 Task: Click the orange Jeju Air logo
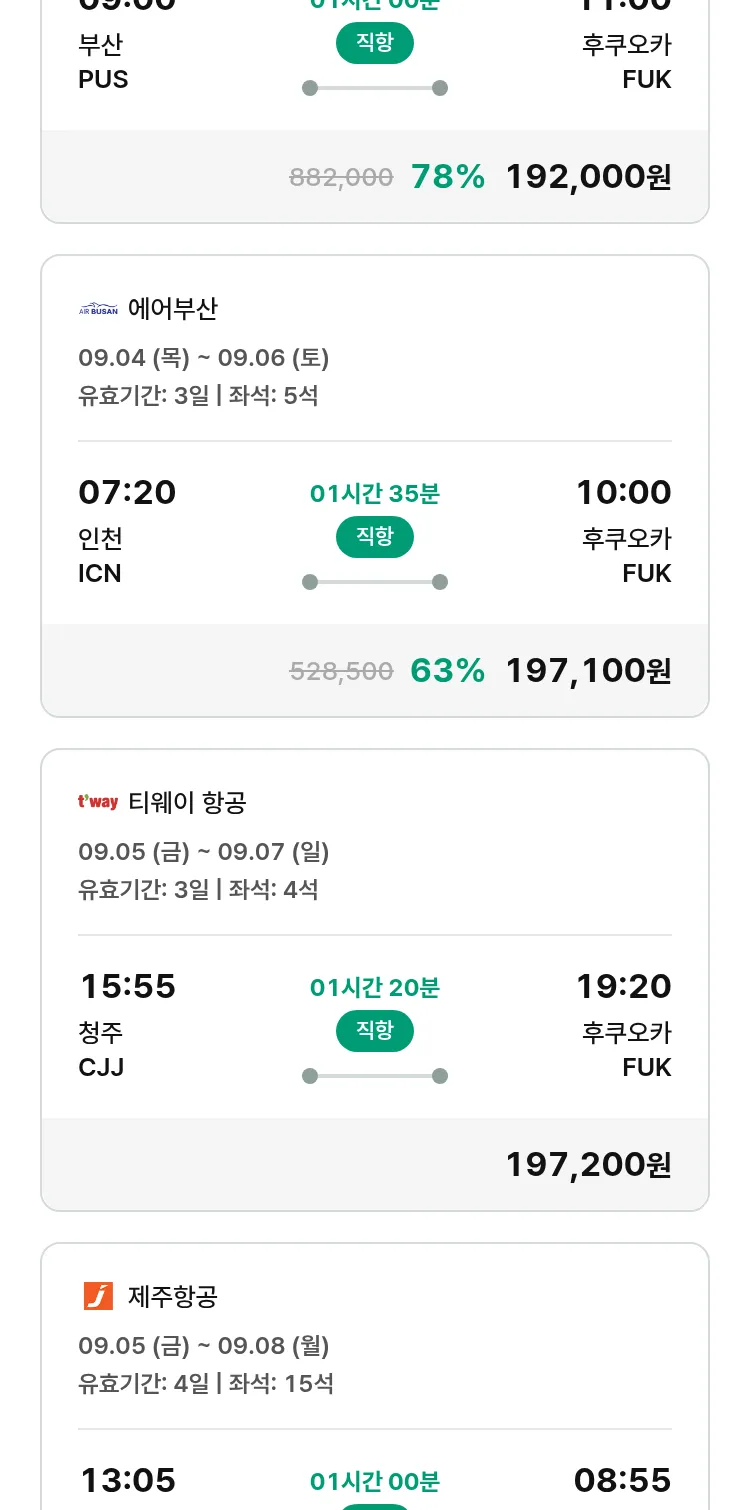tap(98, 1296)
